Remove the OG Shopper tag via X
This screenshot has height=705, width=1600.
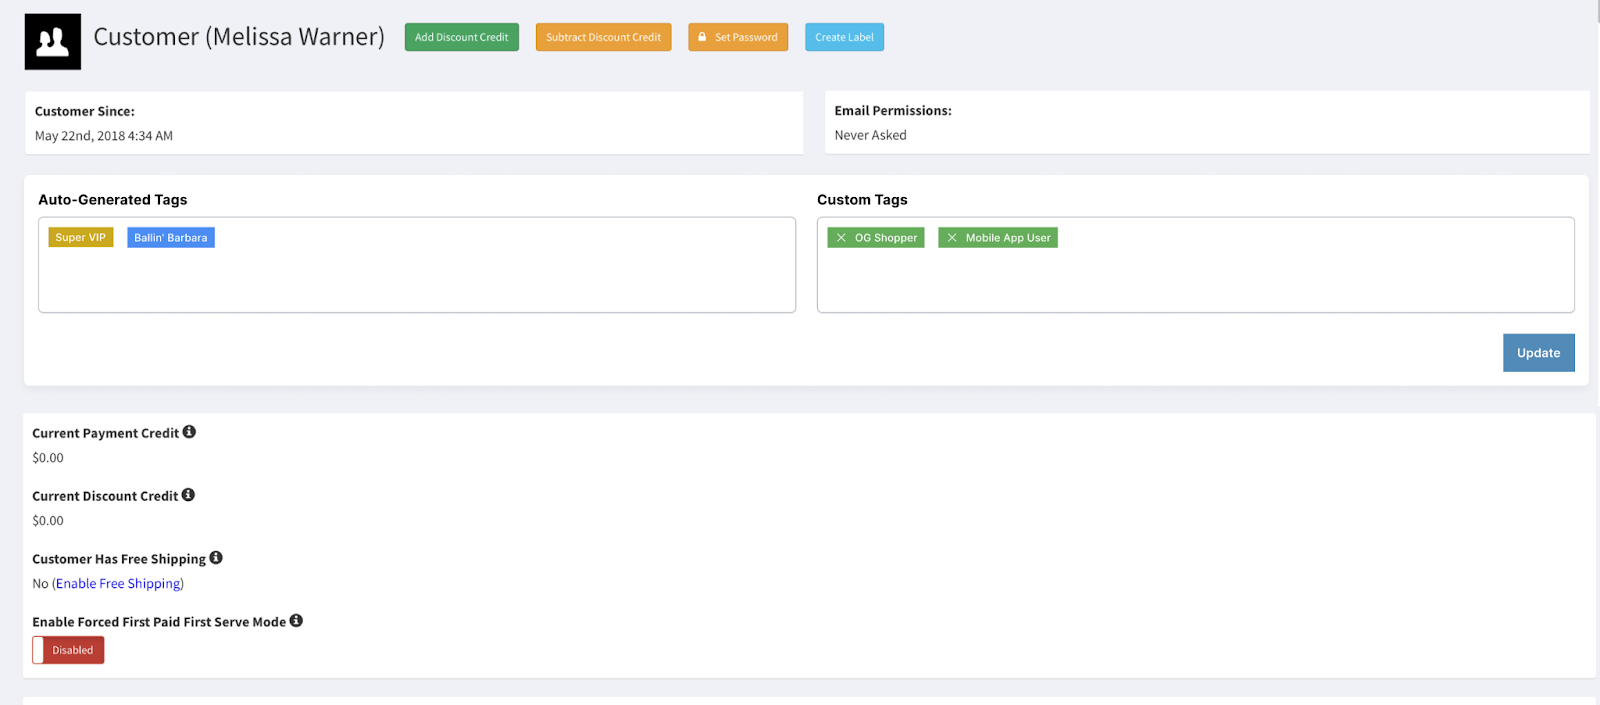841,238
